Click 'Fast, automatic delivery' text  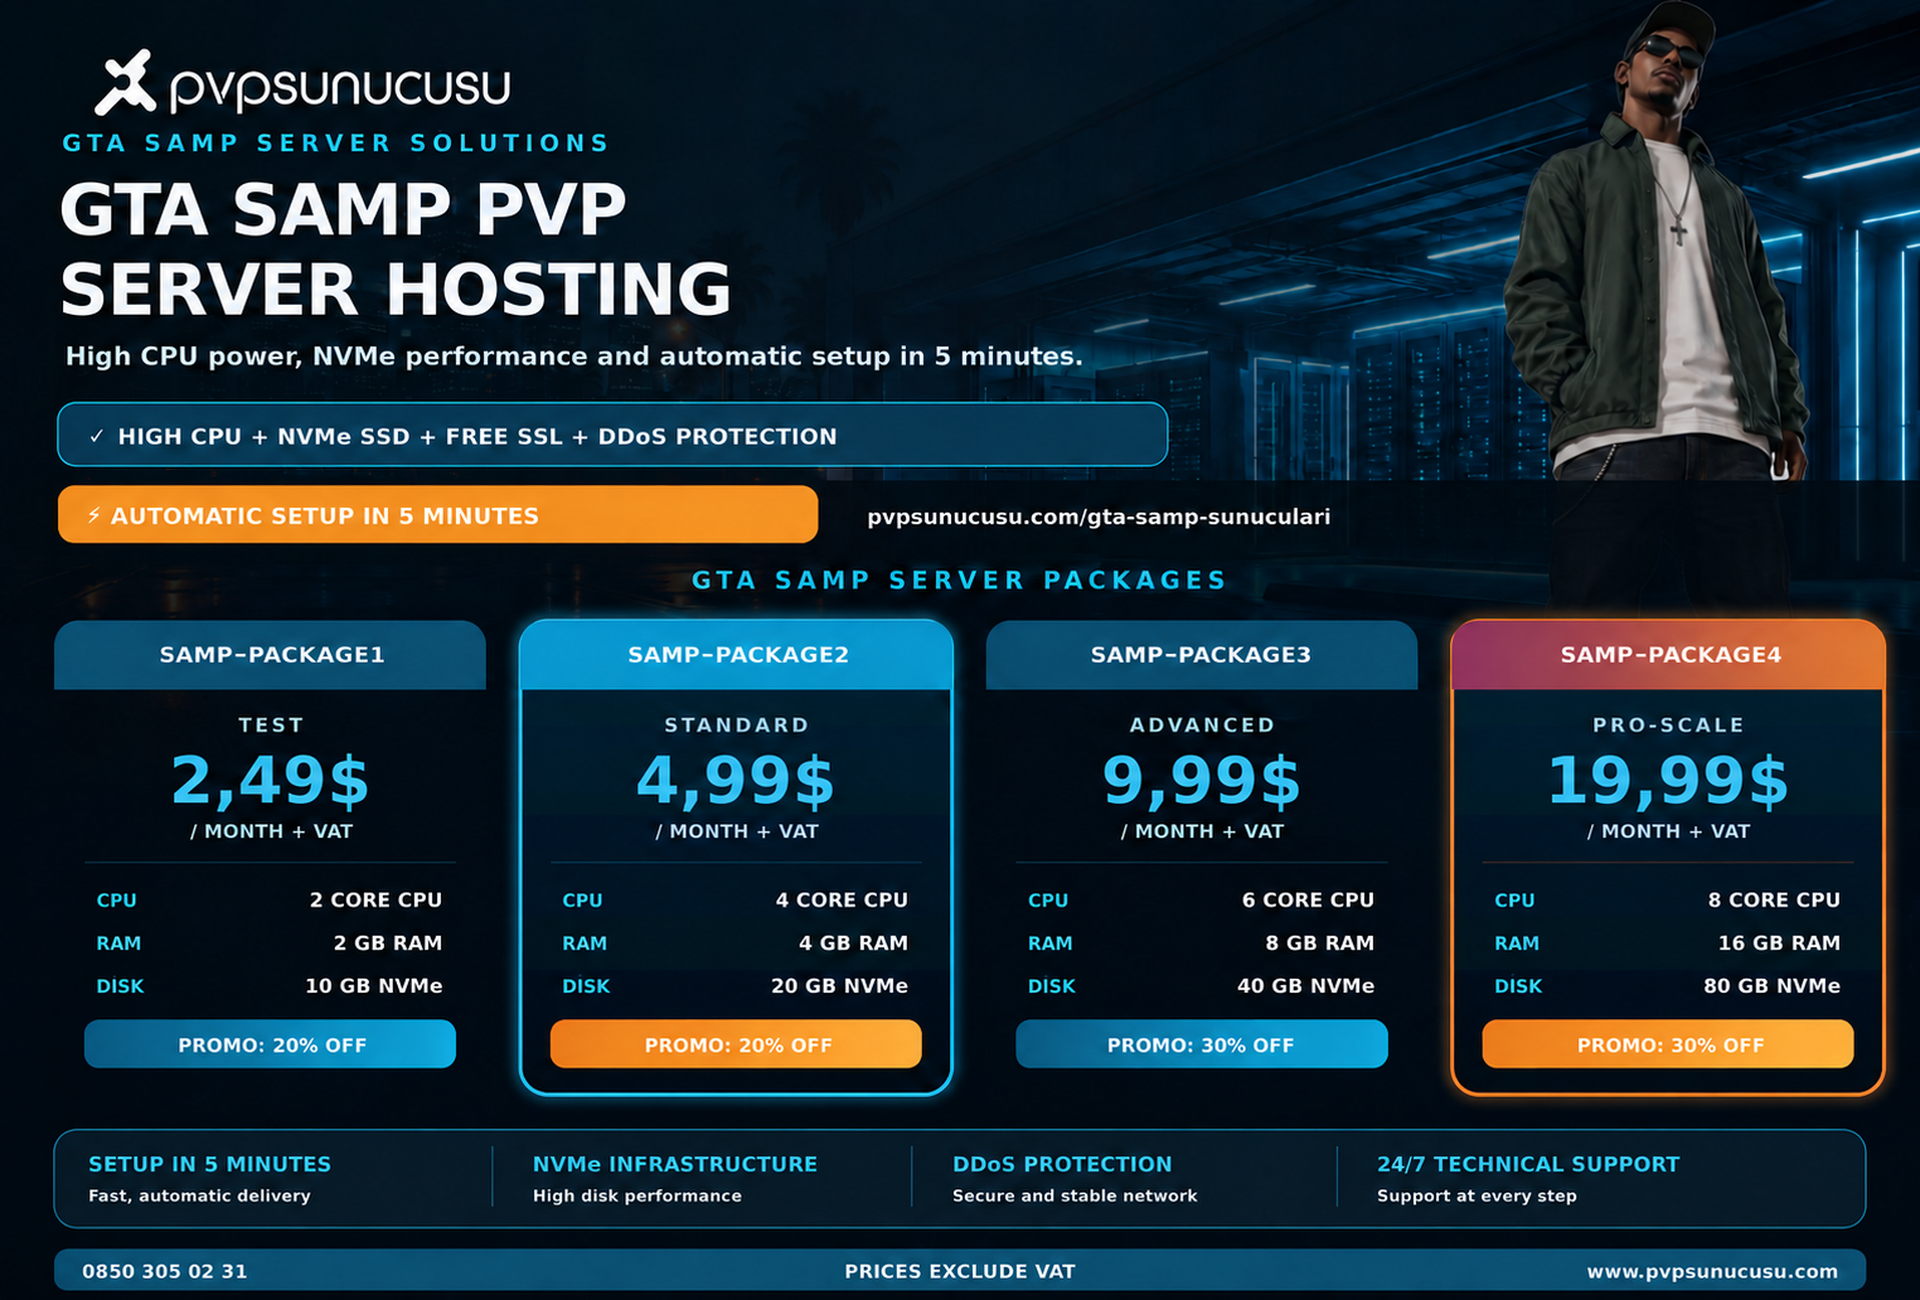(x=199, y=1196)
